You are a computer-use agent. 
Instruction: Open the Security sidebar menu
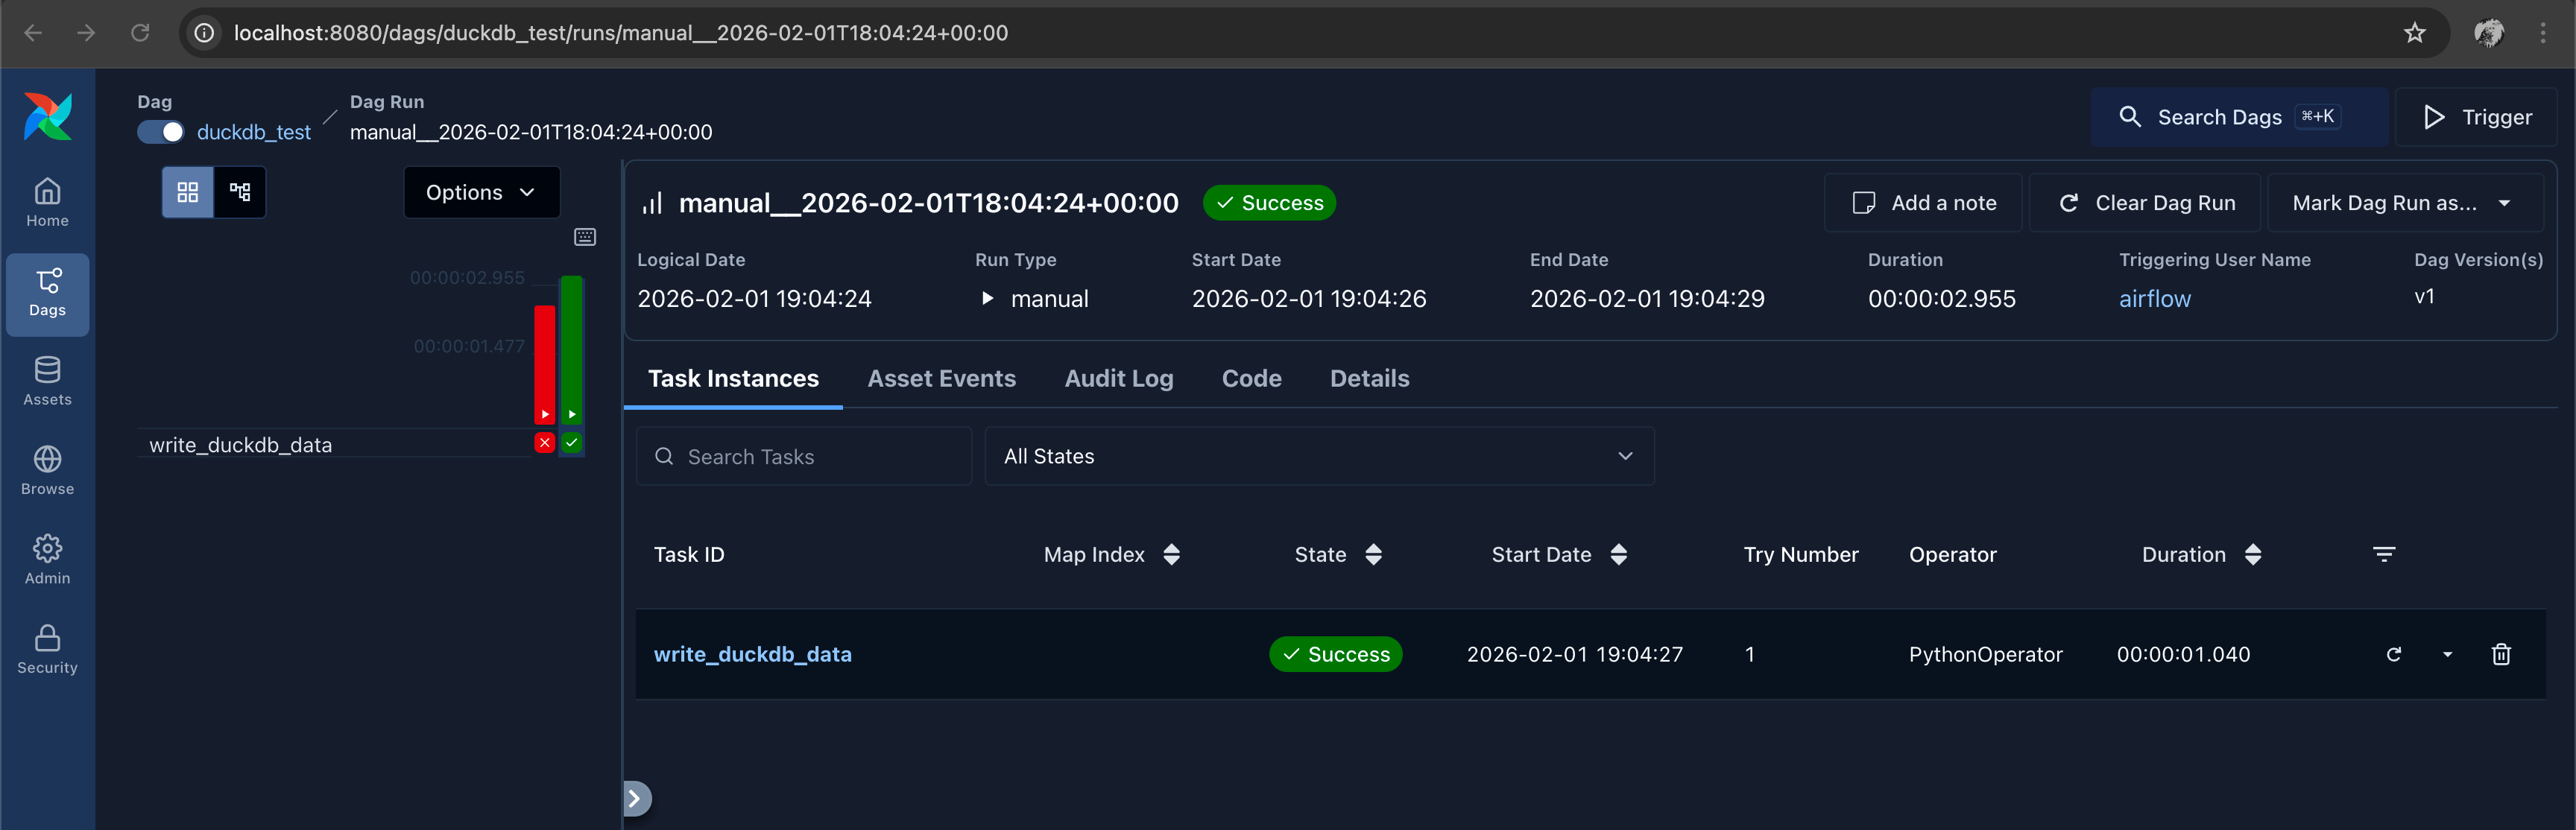47,650
